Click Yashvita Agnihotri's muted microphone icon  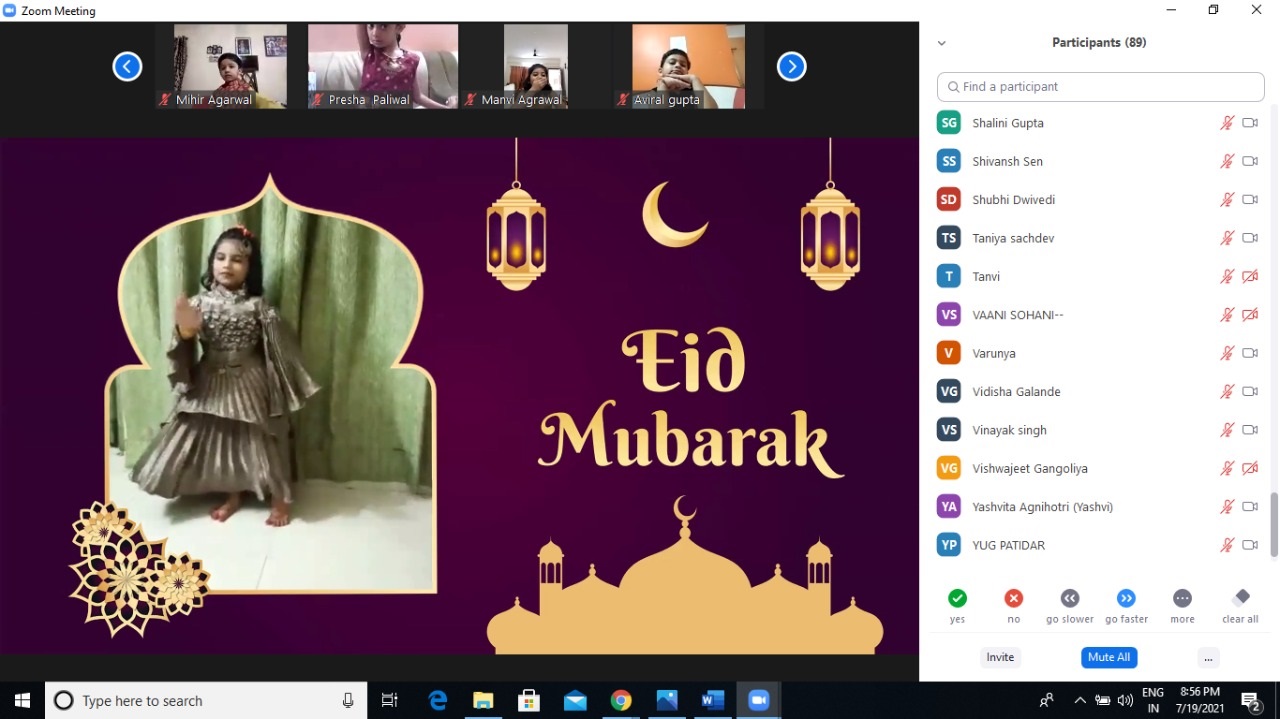click(x=1227, y=507)
